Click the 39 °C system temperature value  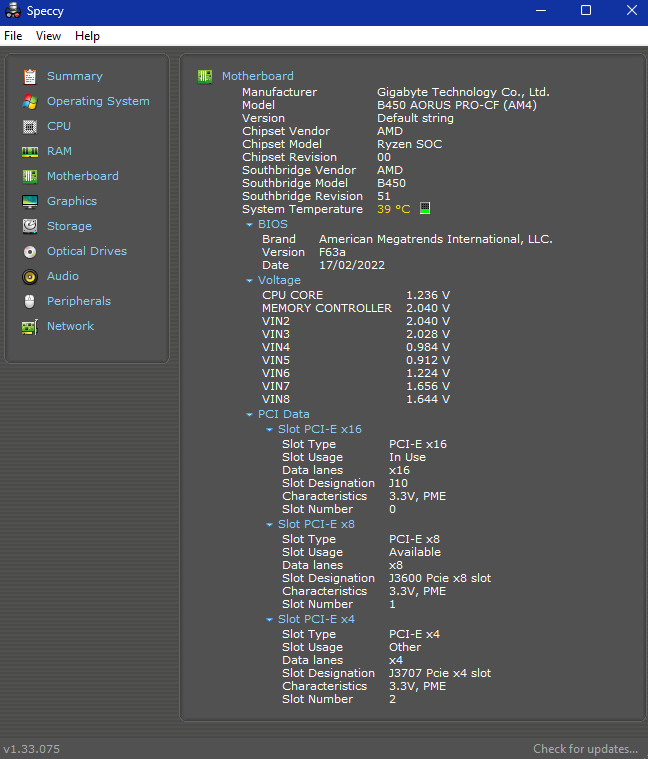point(393,209)
